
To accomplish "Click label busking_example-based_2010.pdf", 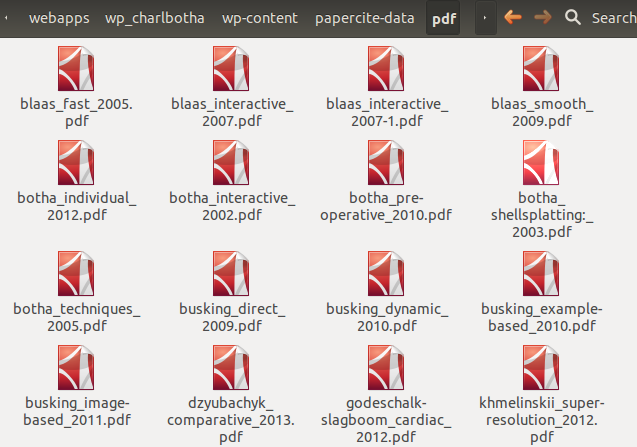I will [x=542, y=317].
